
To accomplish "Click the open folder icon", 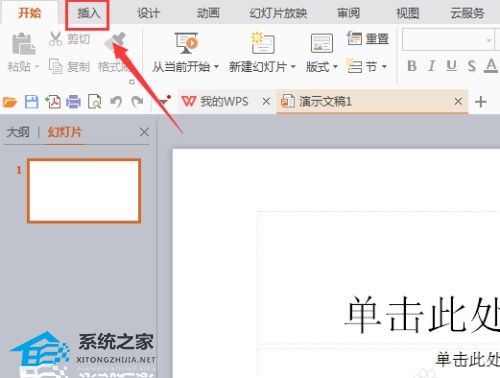I will [x=10, y=102].
